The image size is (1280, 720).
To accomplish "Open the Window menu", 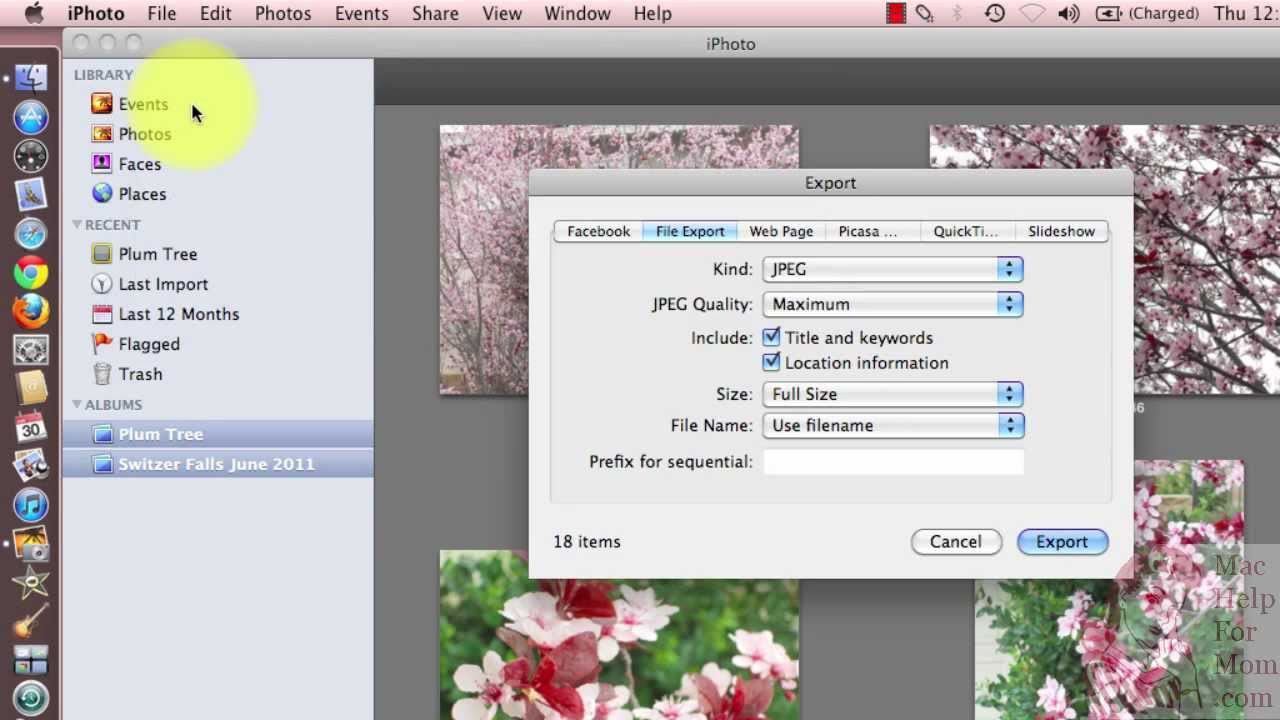I will tap(577, 13).
